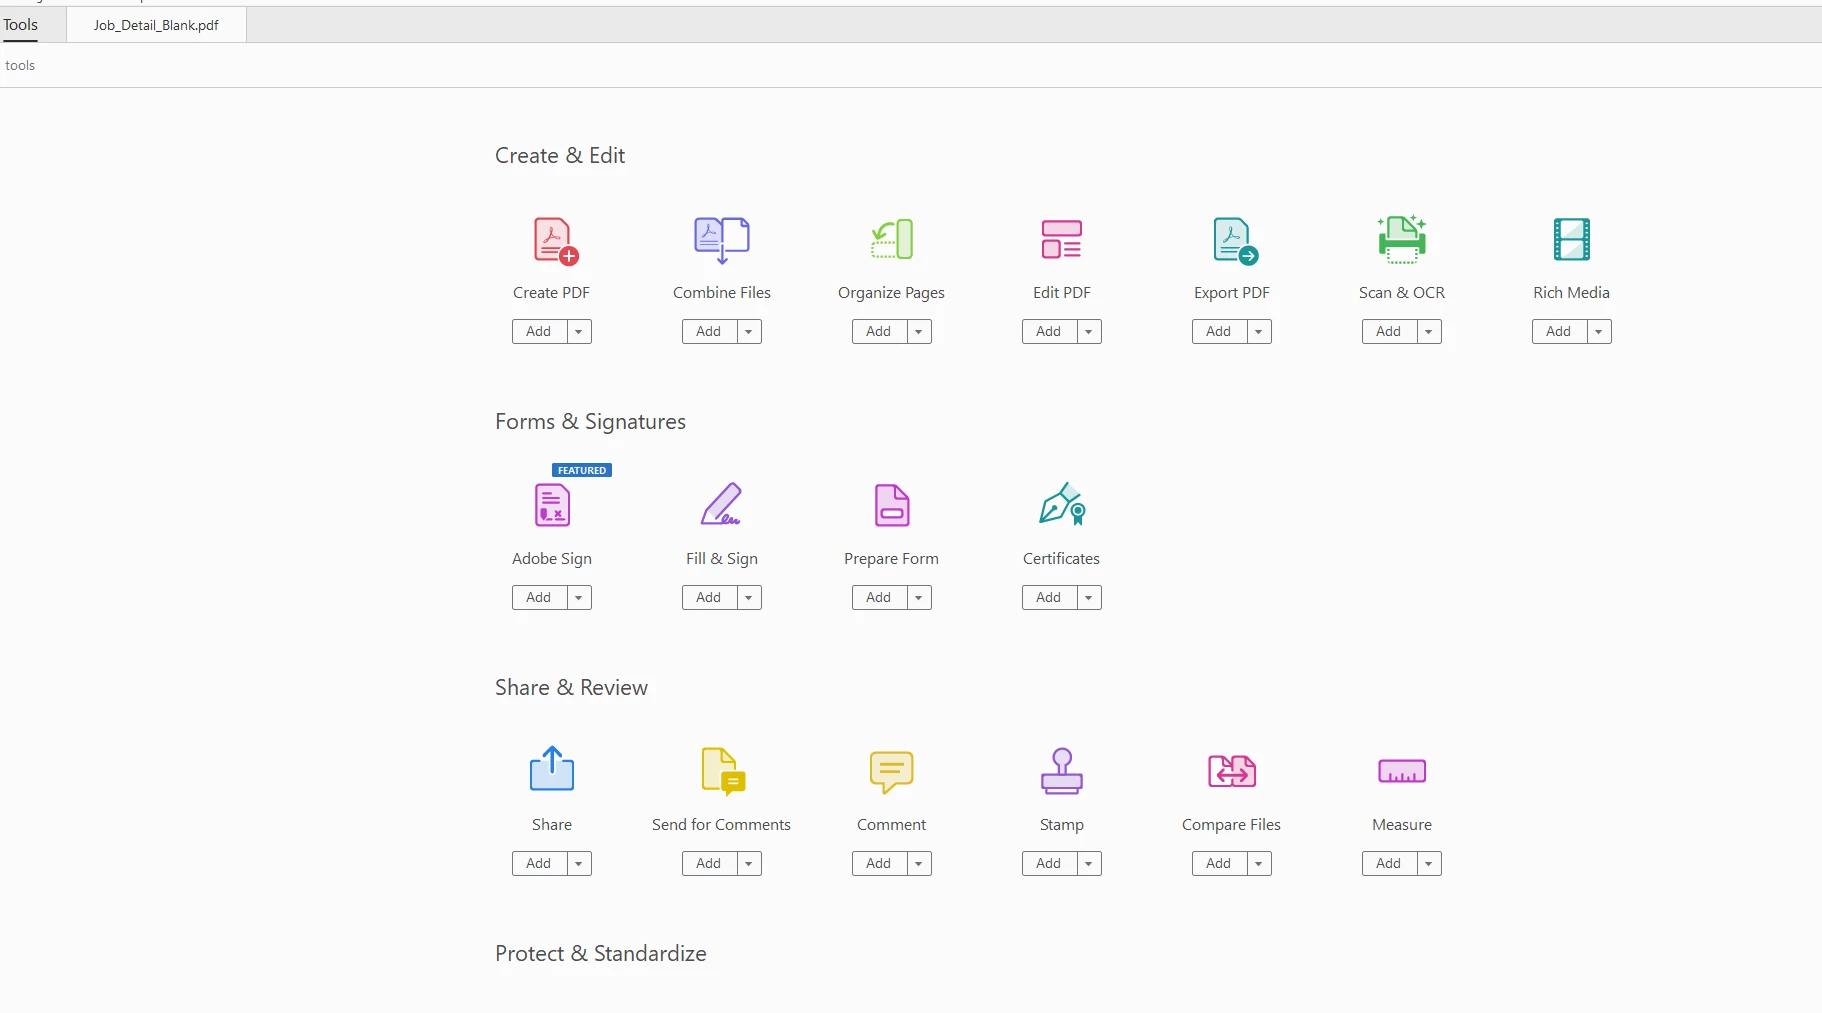Click Add under Edit PDF

[1049, 332]
